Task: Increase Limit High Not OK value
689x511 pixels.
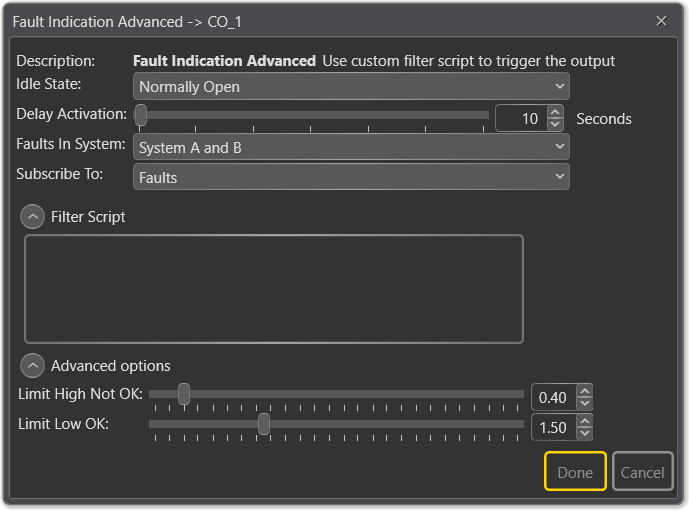Action: [x=585, y=391]
